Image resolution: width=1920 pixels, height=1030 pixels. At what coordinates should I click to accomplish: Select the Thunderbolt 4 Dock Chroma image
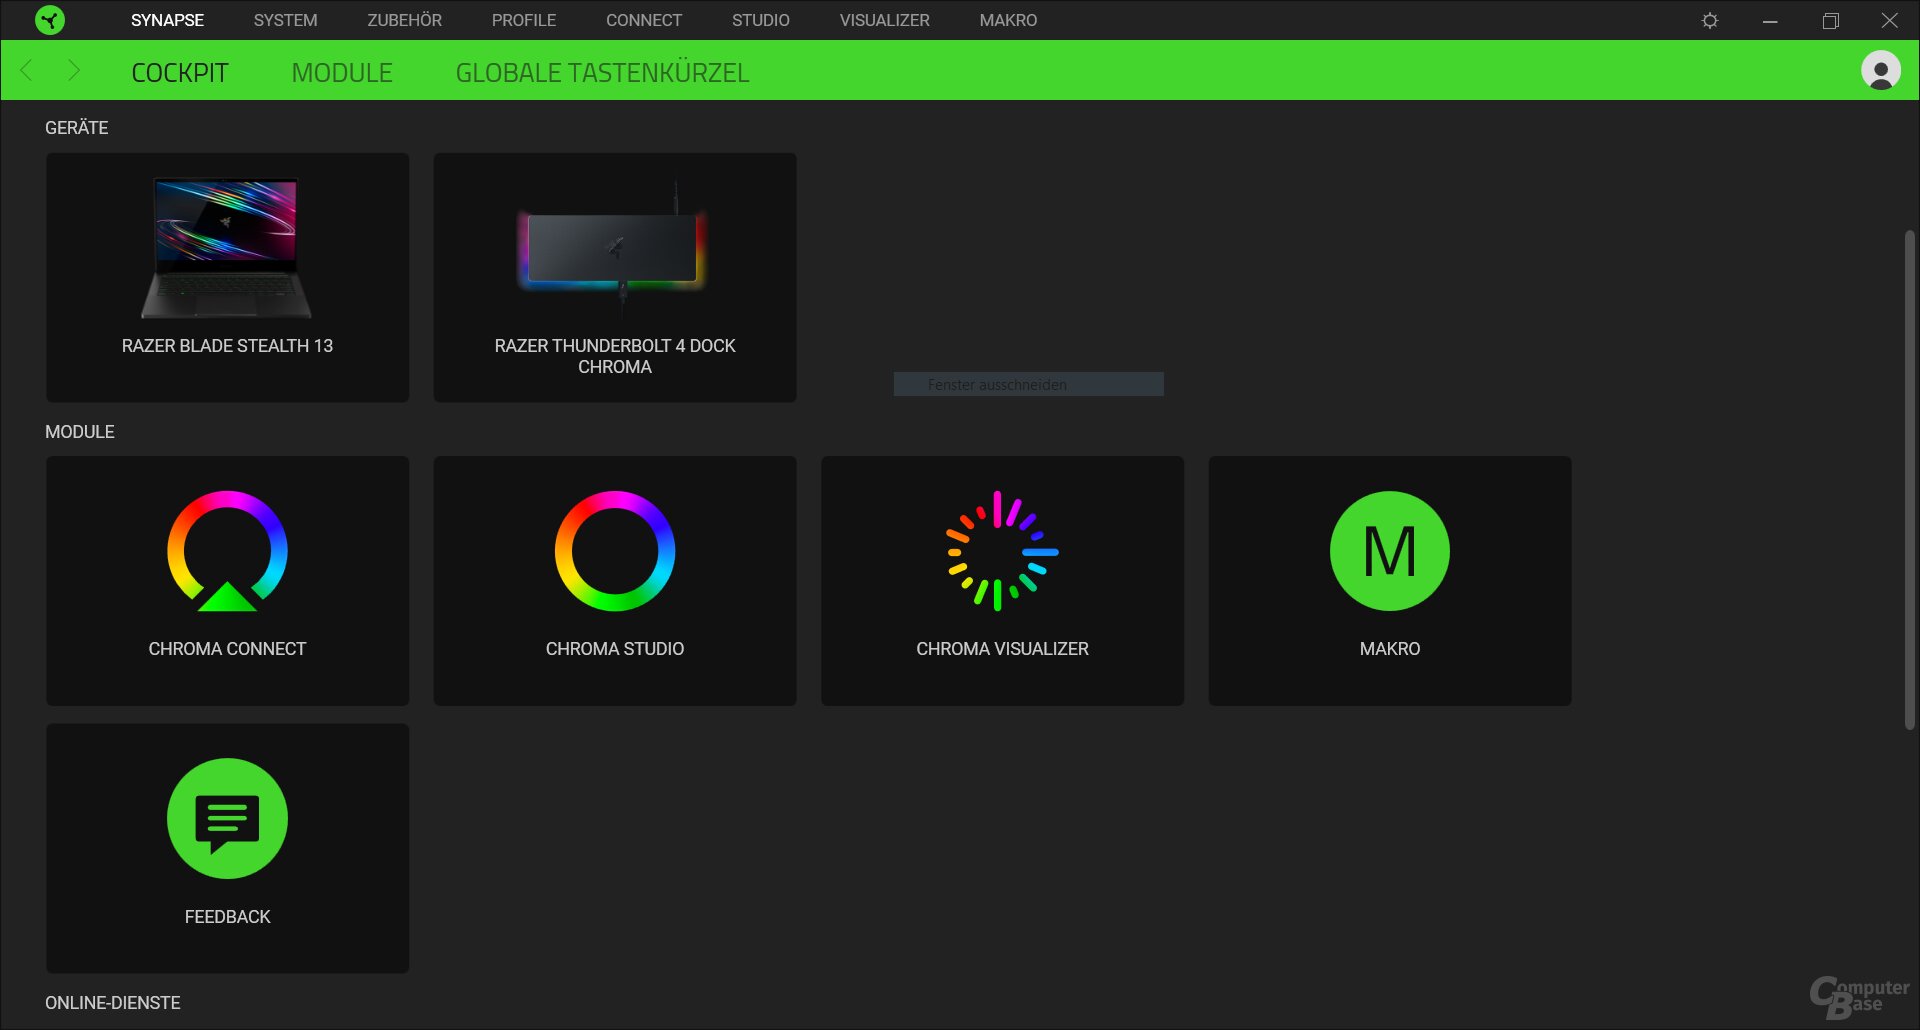614,250
